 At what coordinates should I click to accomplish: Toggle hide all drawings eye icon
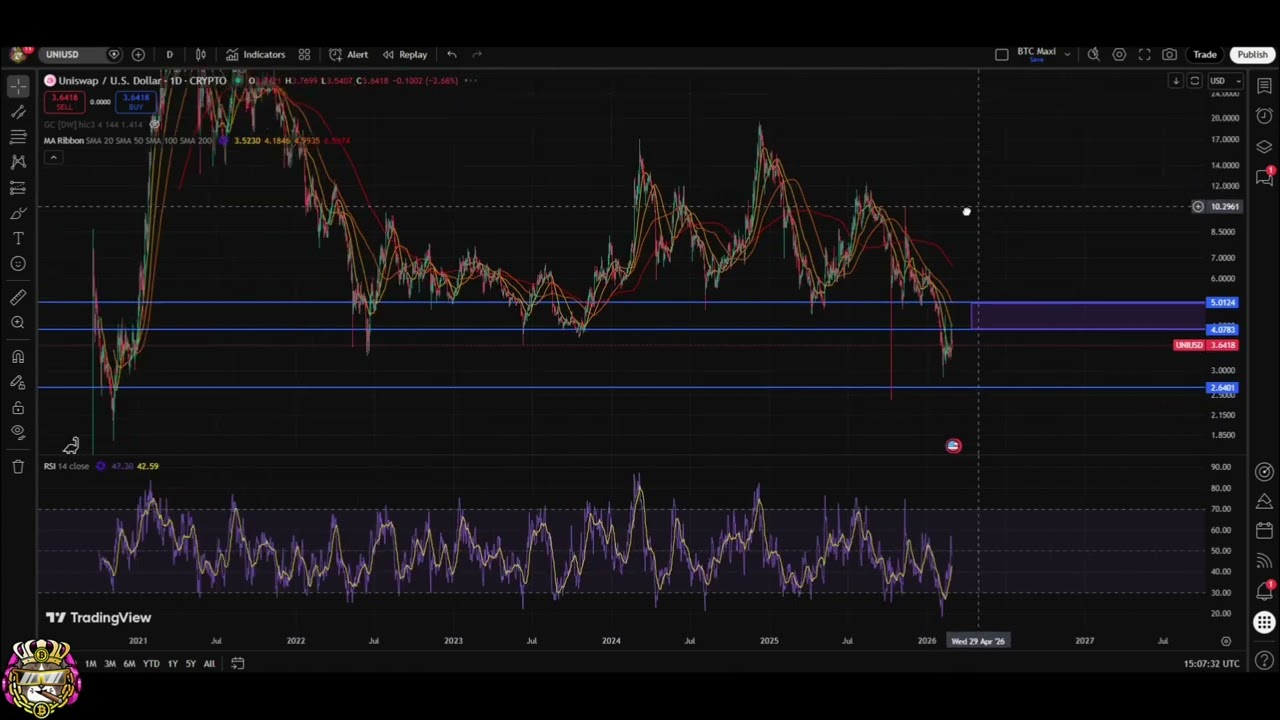click(18, 432)
